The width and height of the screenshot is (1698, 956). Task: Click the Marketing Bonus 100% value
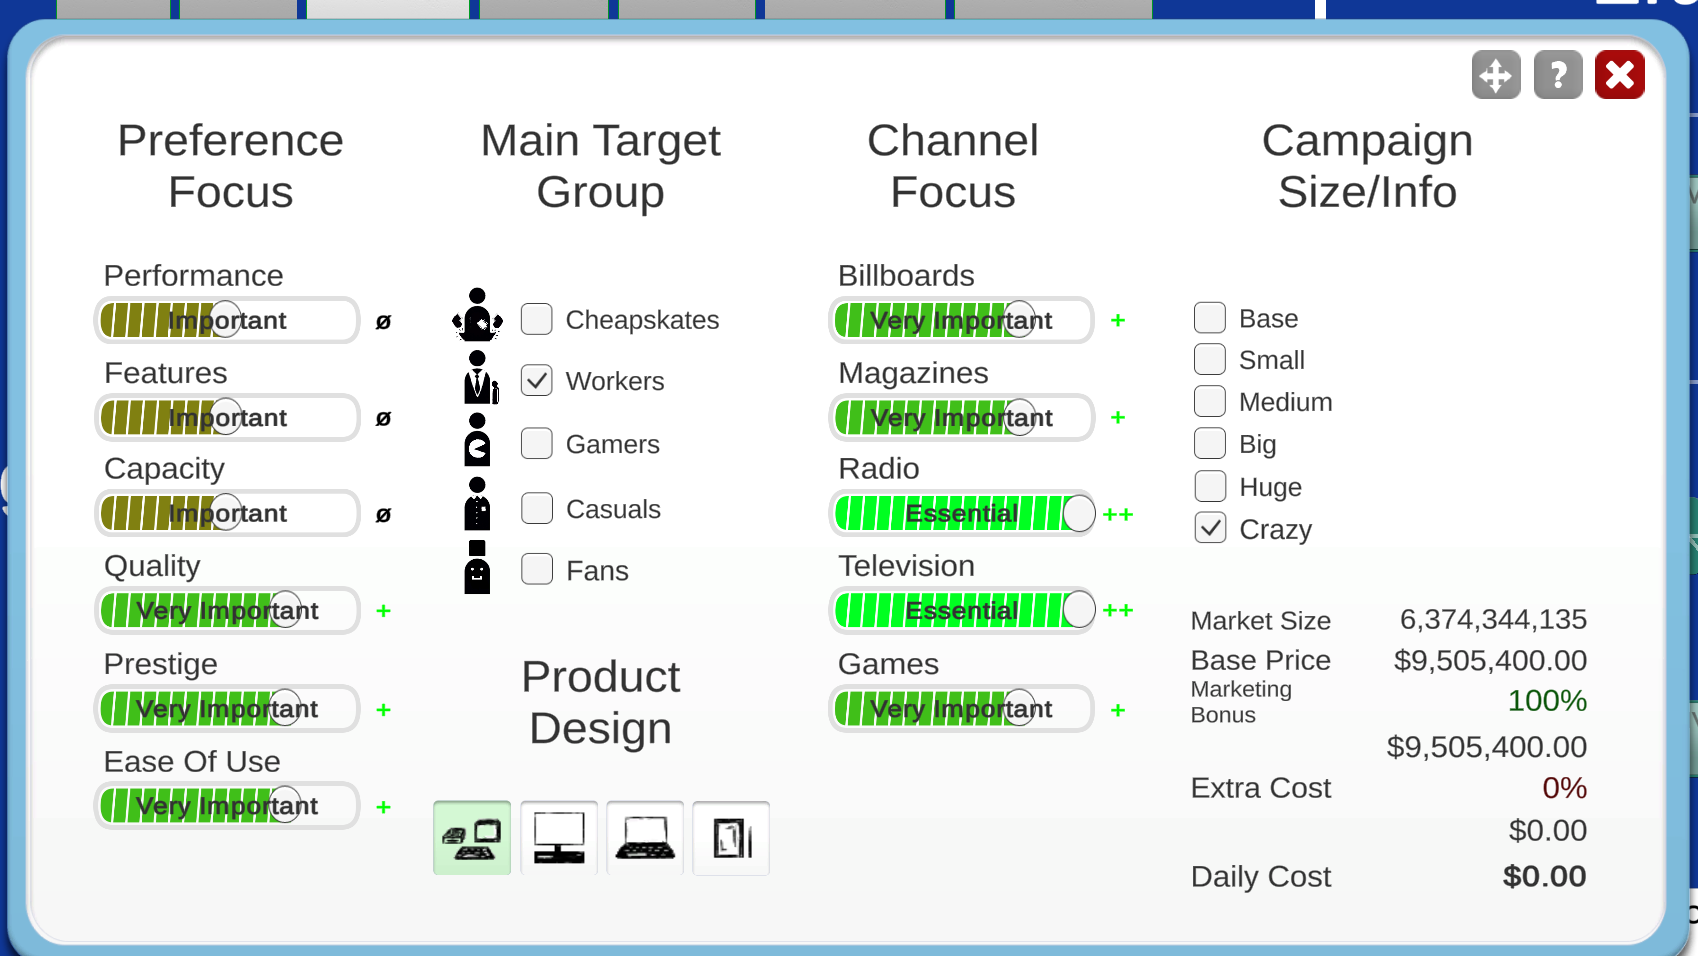tap(1547, 700)
